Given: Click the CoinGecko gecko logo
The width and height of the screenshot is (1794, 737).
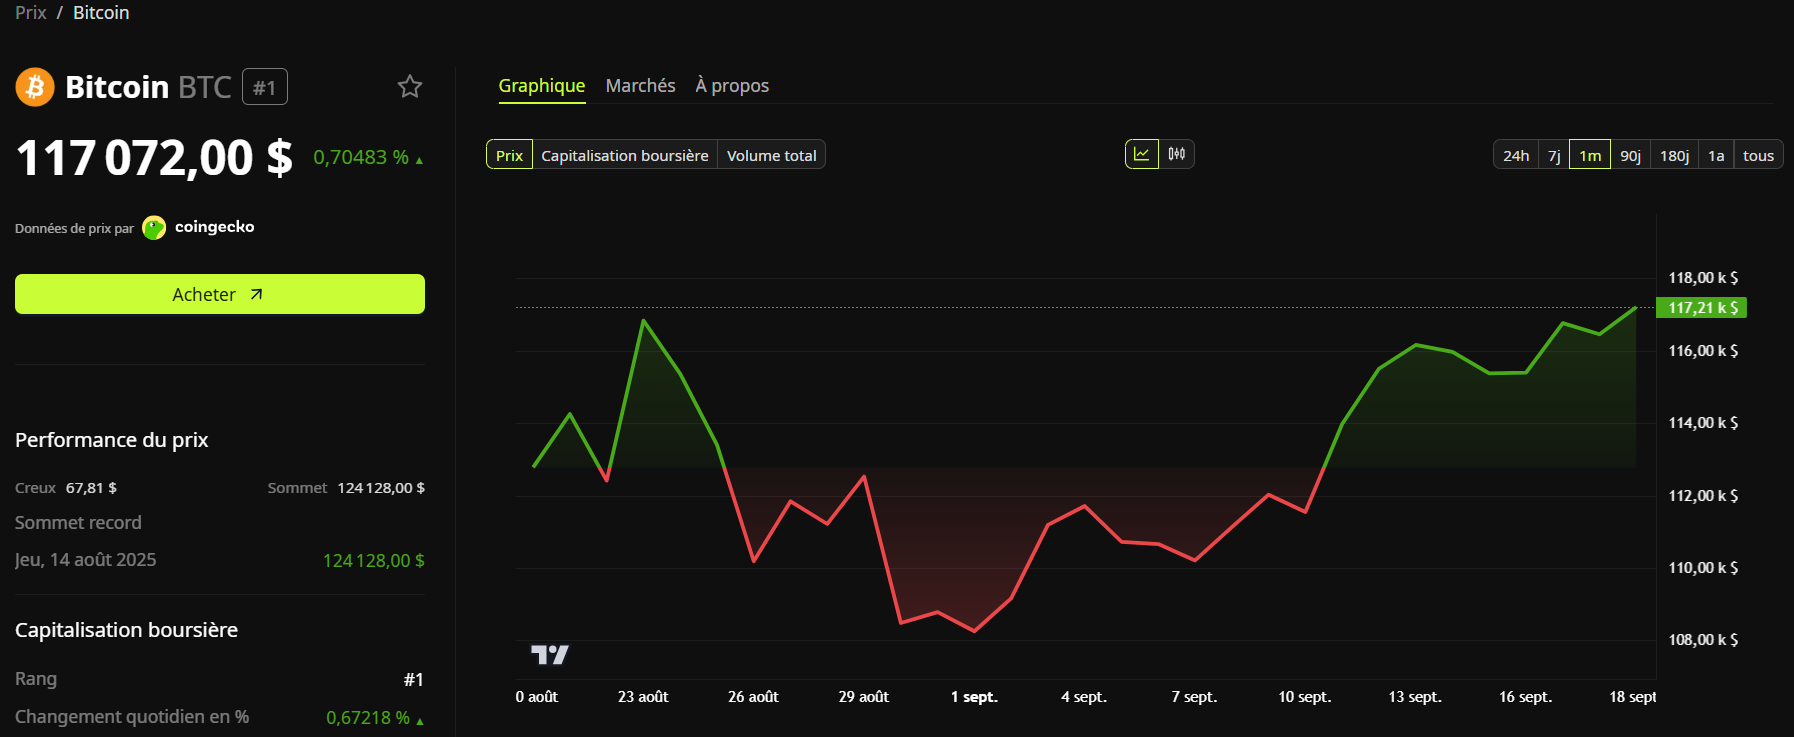Looking at the screenshot, I should [x=154, y=228].
